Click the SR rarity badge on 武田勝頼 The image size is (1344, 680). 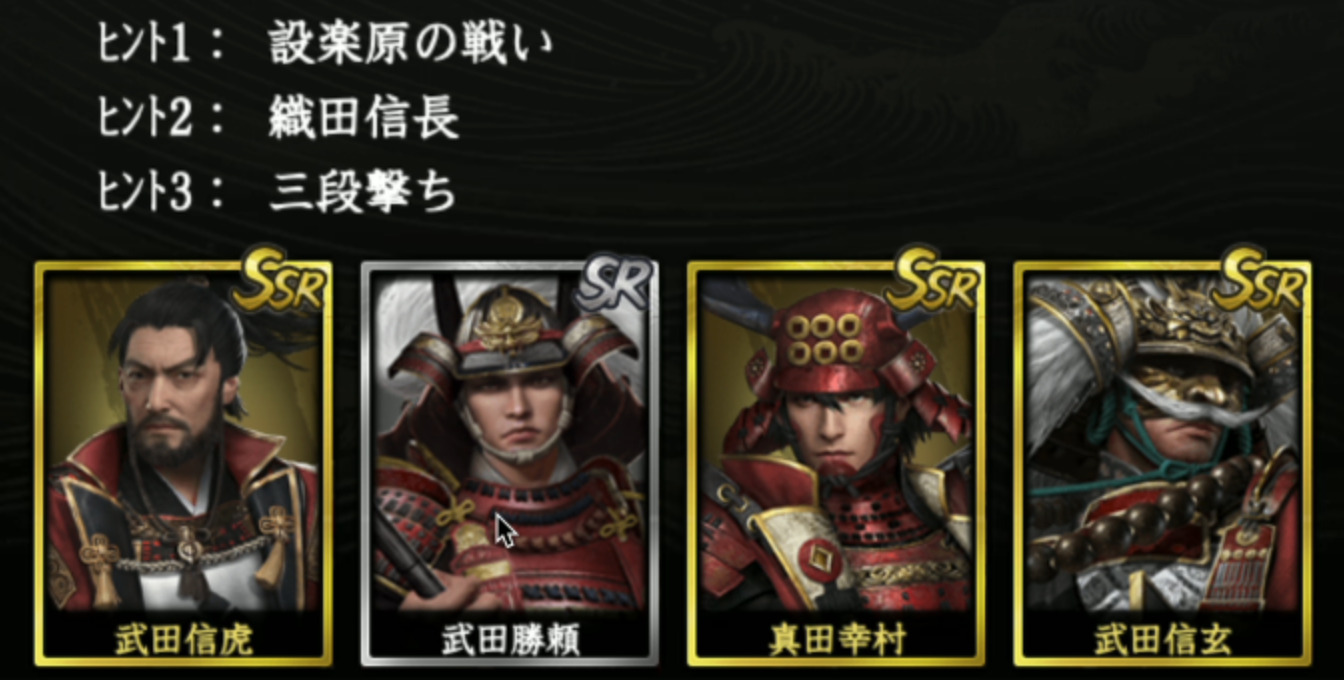614,284
